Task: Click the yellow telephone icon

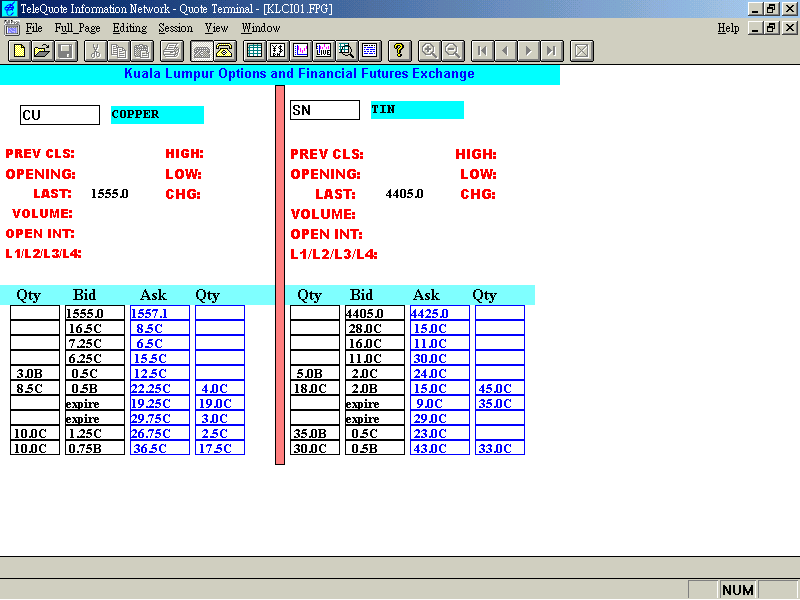Action: [x=224, y=51]
